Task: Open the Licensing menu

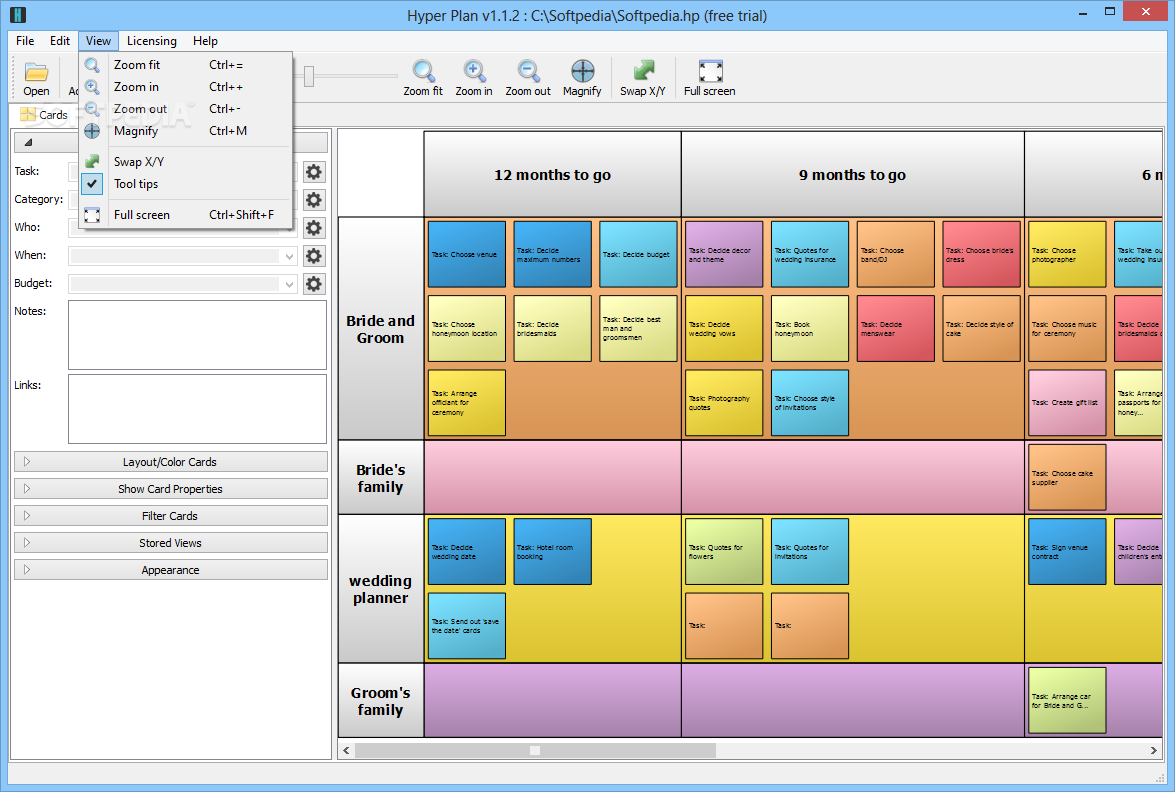Action: 151,41
